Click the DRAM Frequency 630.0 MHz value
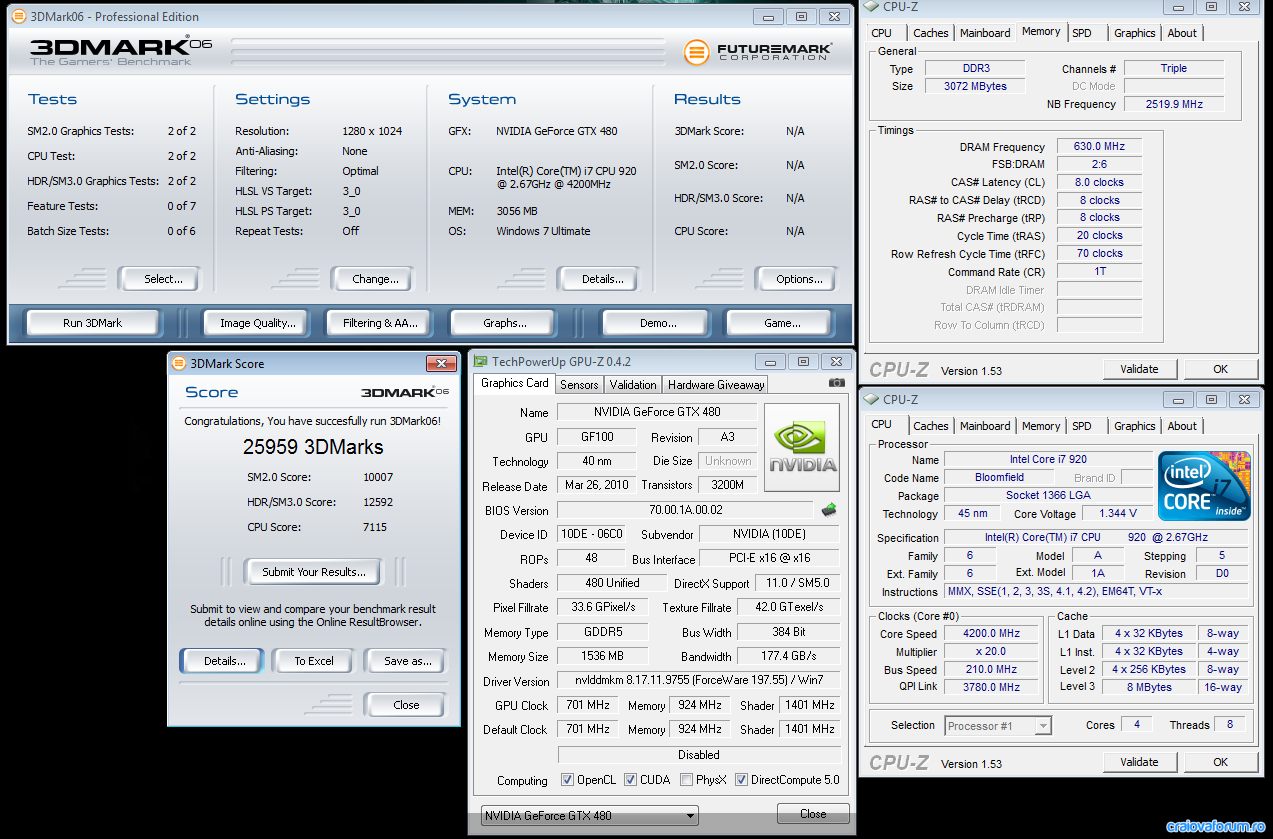 coord(1099,146)
